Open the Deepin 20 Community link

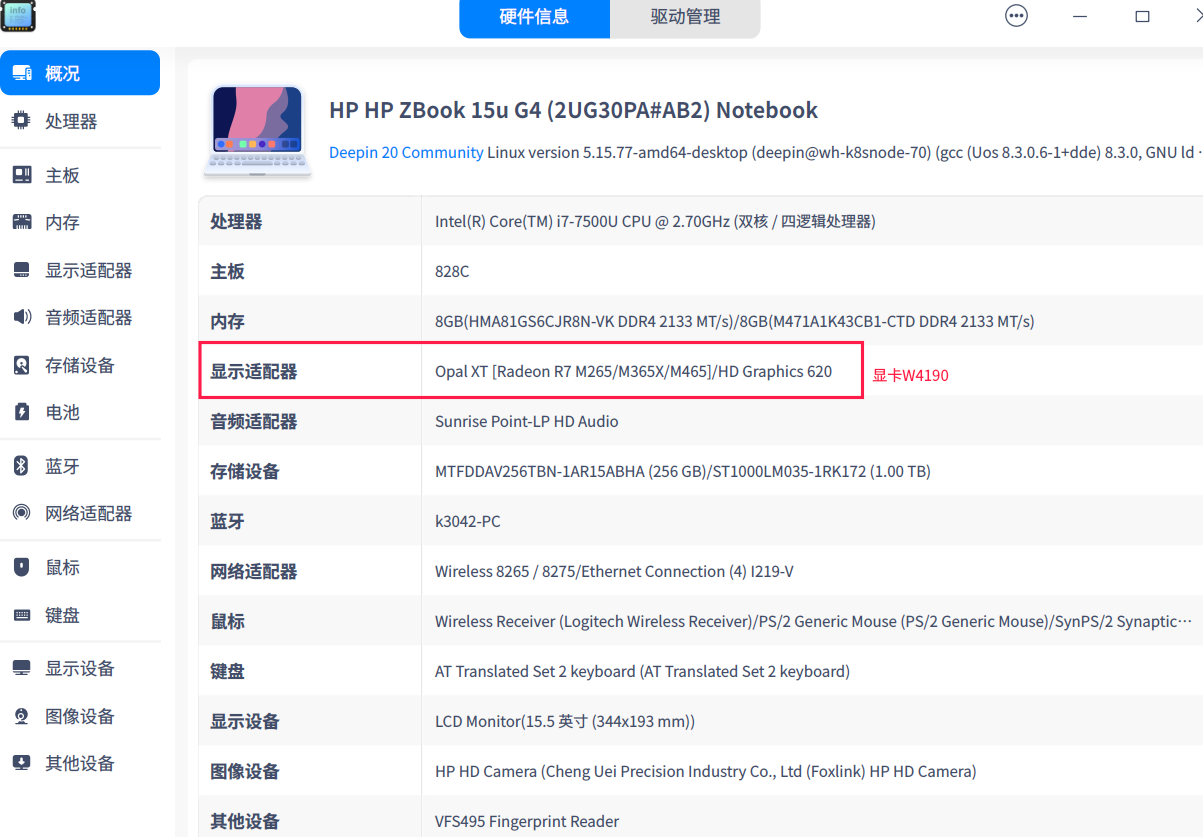coord(405,152)
